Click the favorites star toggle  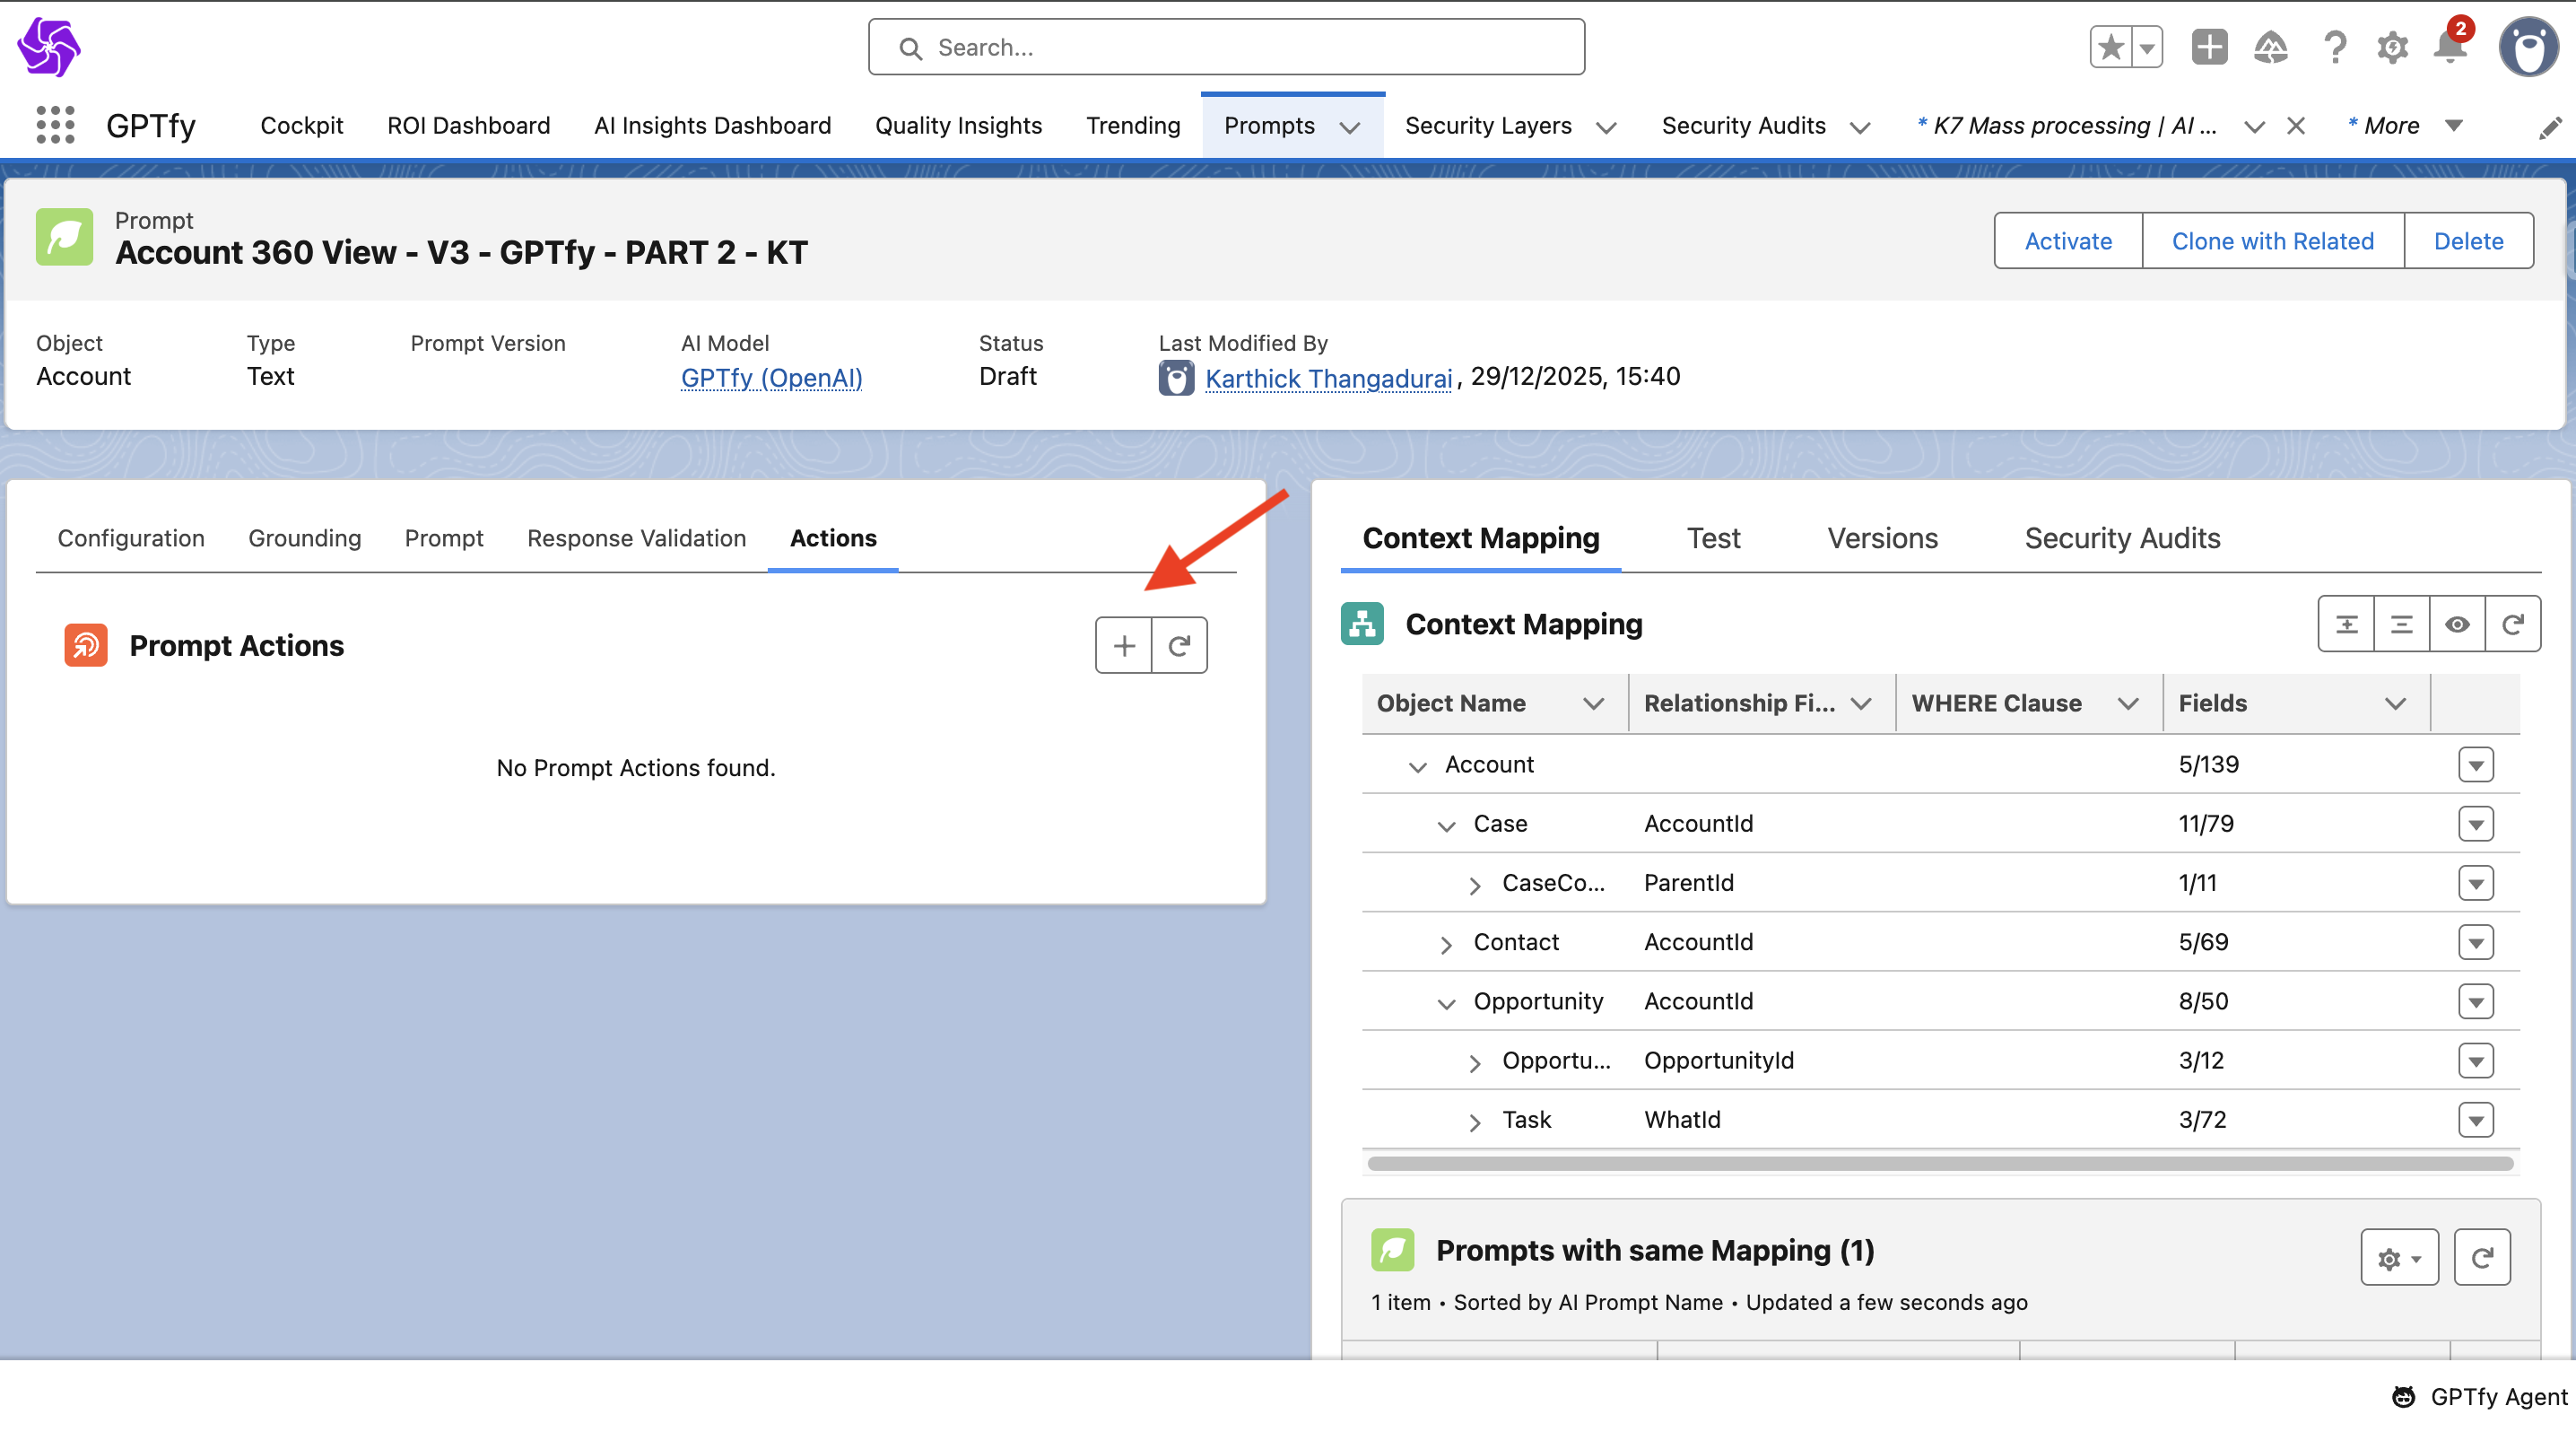pos(2111,47)
